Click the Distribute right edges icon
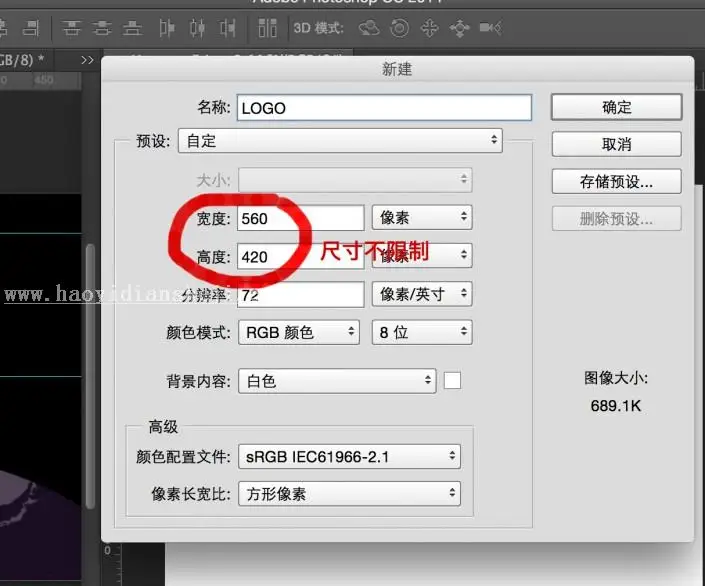Viewport: 705px width, 586px height. [x=228, y=28]
